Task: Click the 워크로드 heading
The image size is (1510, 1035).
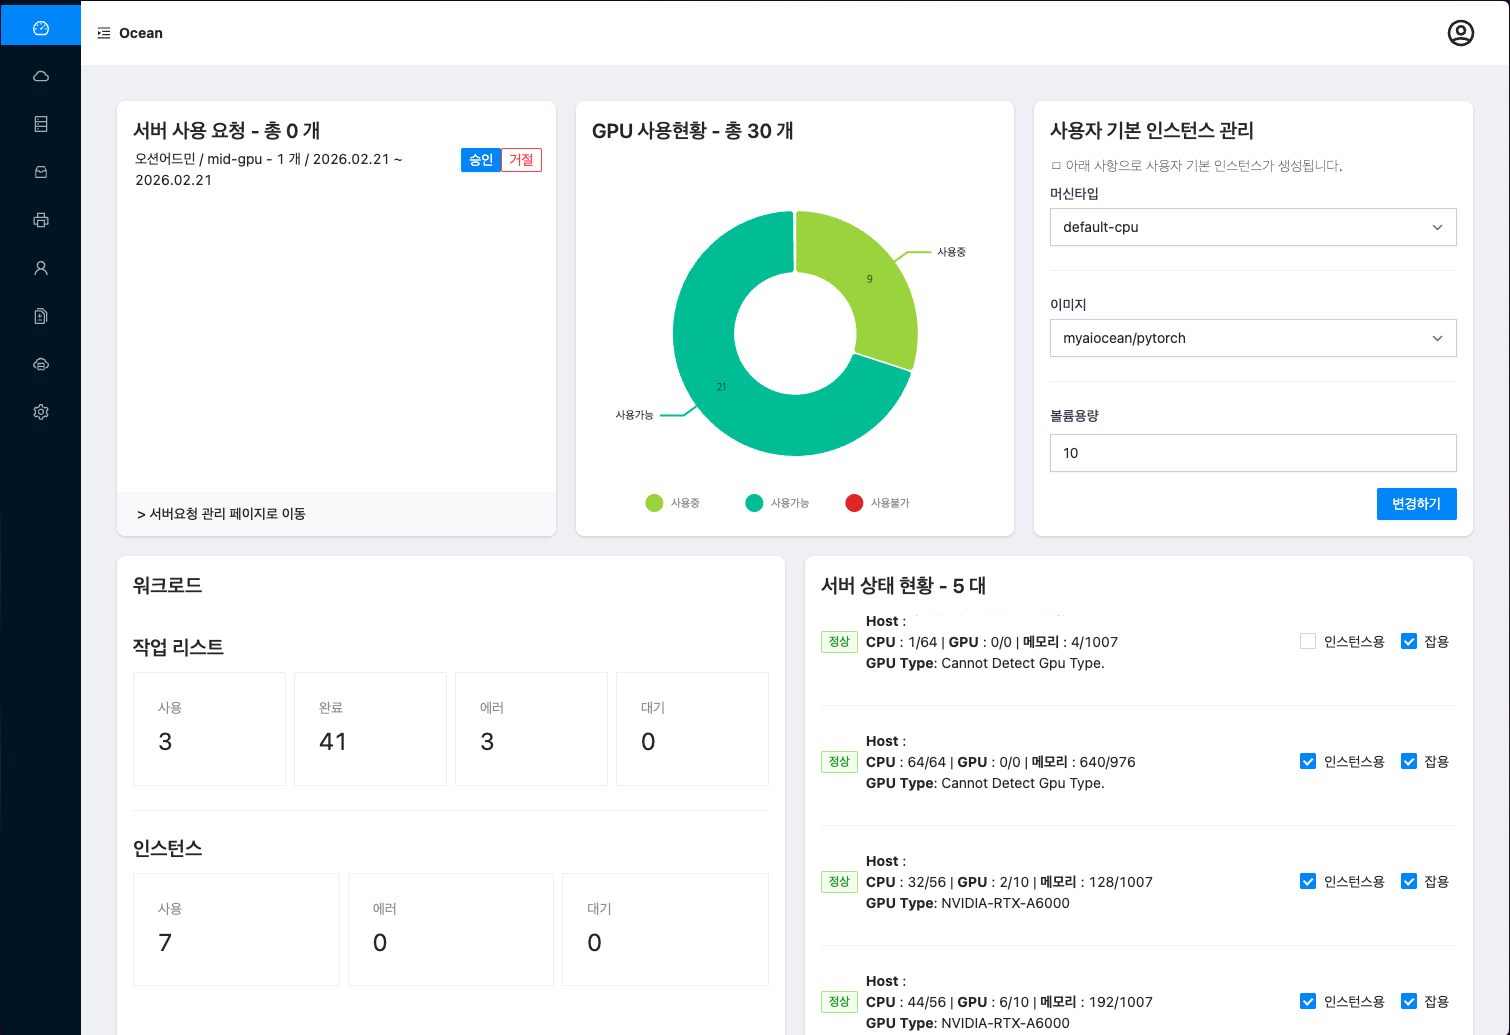Action: (x=168, y=585)
